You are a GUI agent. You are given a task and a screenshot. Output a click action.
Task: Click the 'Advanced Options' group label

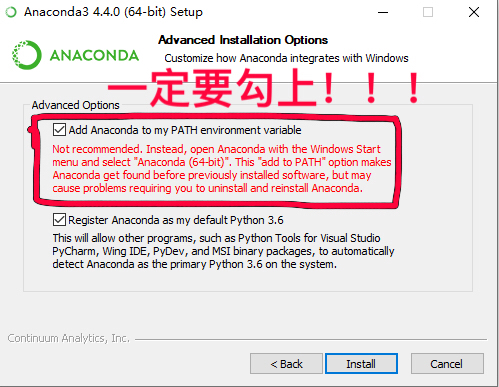pyautogui.click(x=76, y=105)
